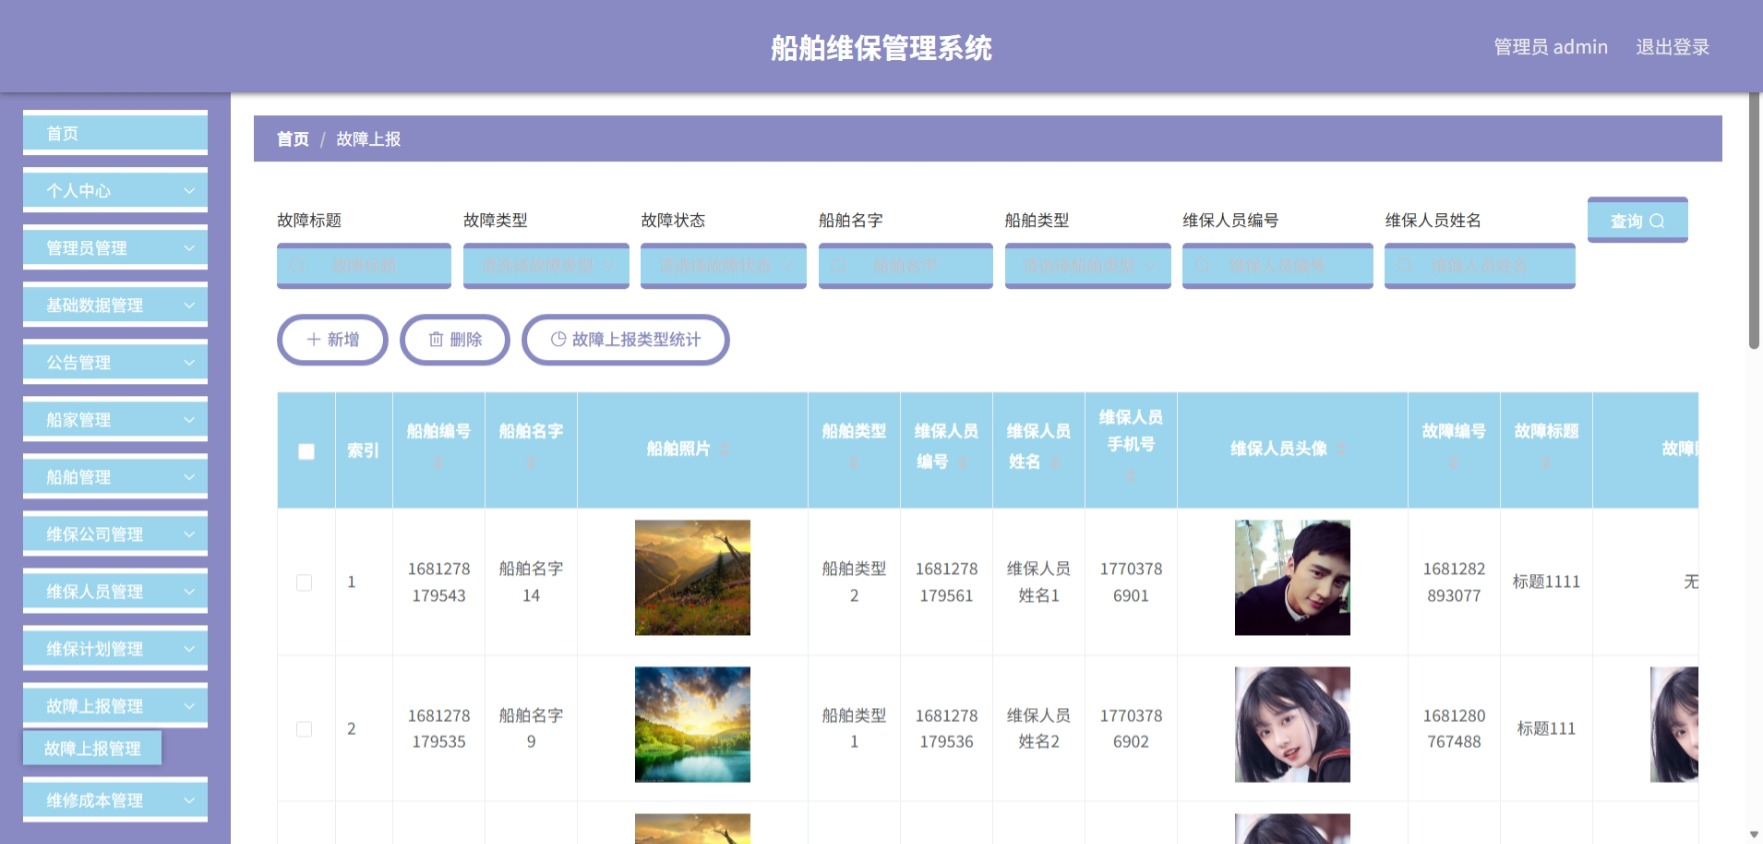Sort by 维保人员头像 column icon

tap(1342, 449)
